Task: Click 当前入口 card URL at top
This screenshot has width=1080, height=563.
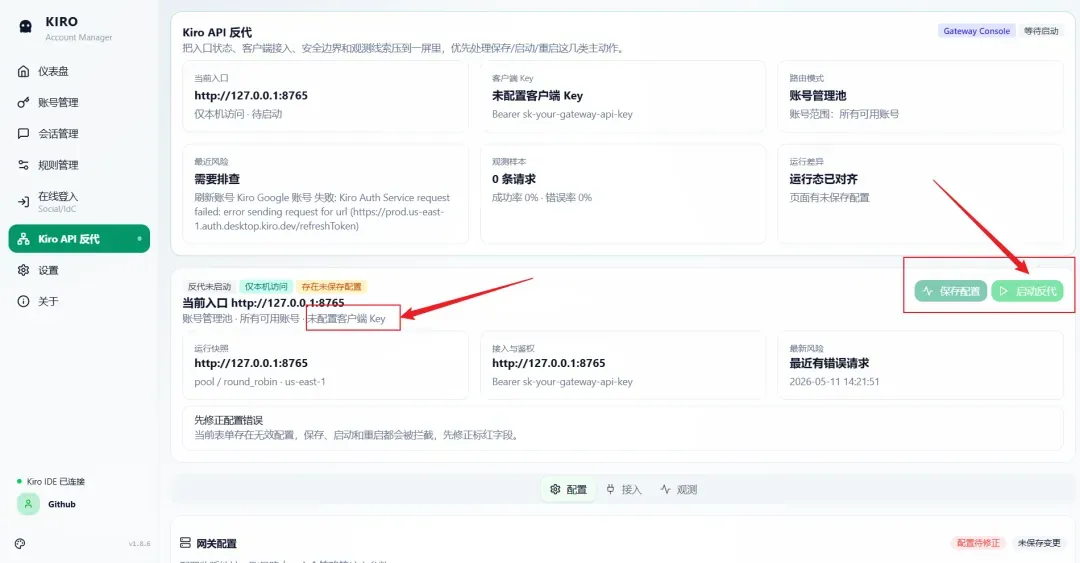Action: tap(251, 96)
